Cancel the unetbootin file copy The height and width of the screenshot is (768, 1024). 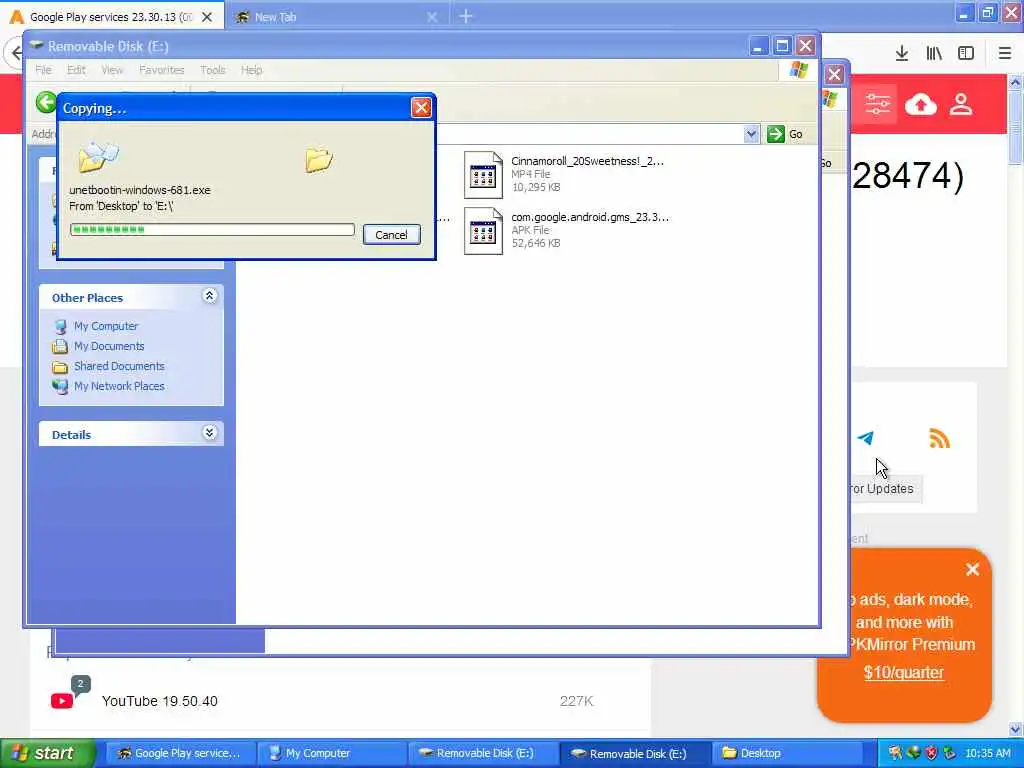tap(391, 234)
